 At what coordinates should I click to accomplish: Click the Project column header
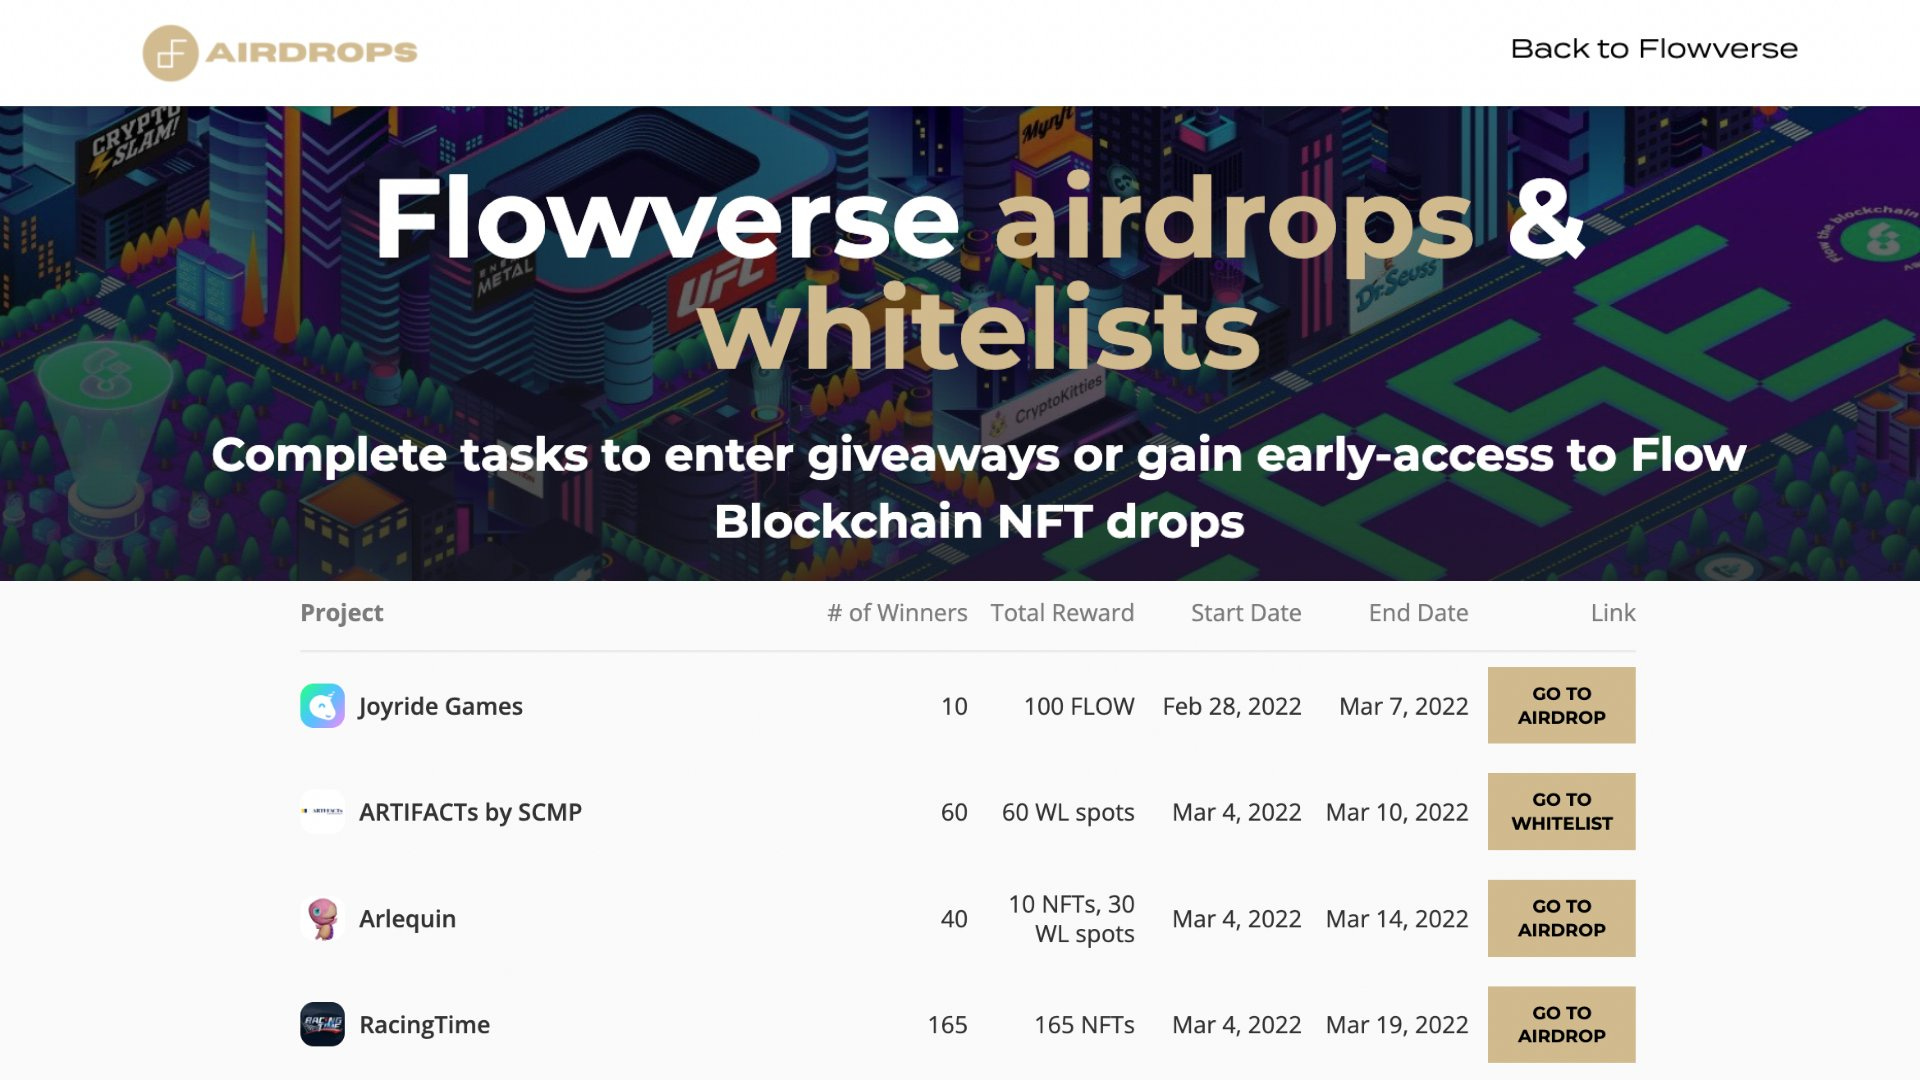pyautogui.click(x=341, y=612)
